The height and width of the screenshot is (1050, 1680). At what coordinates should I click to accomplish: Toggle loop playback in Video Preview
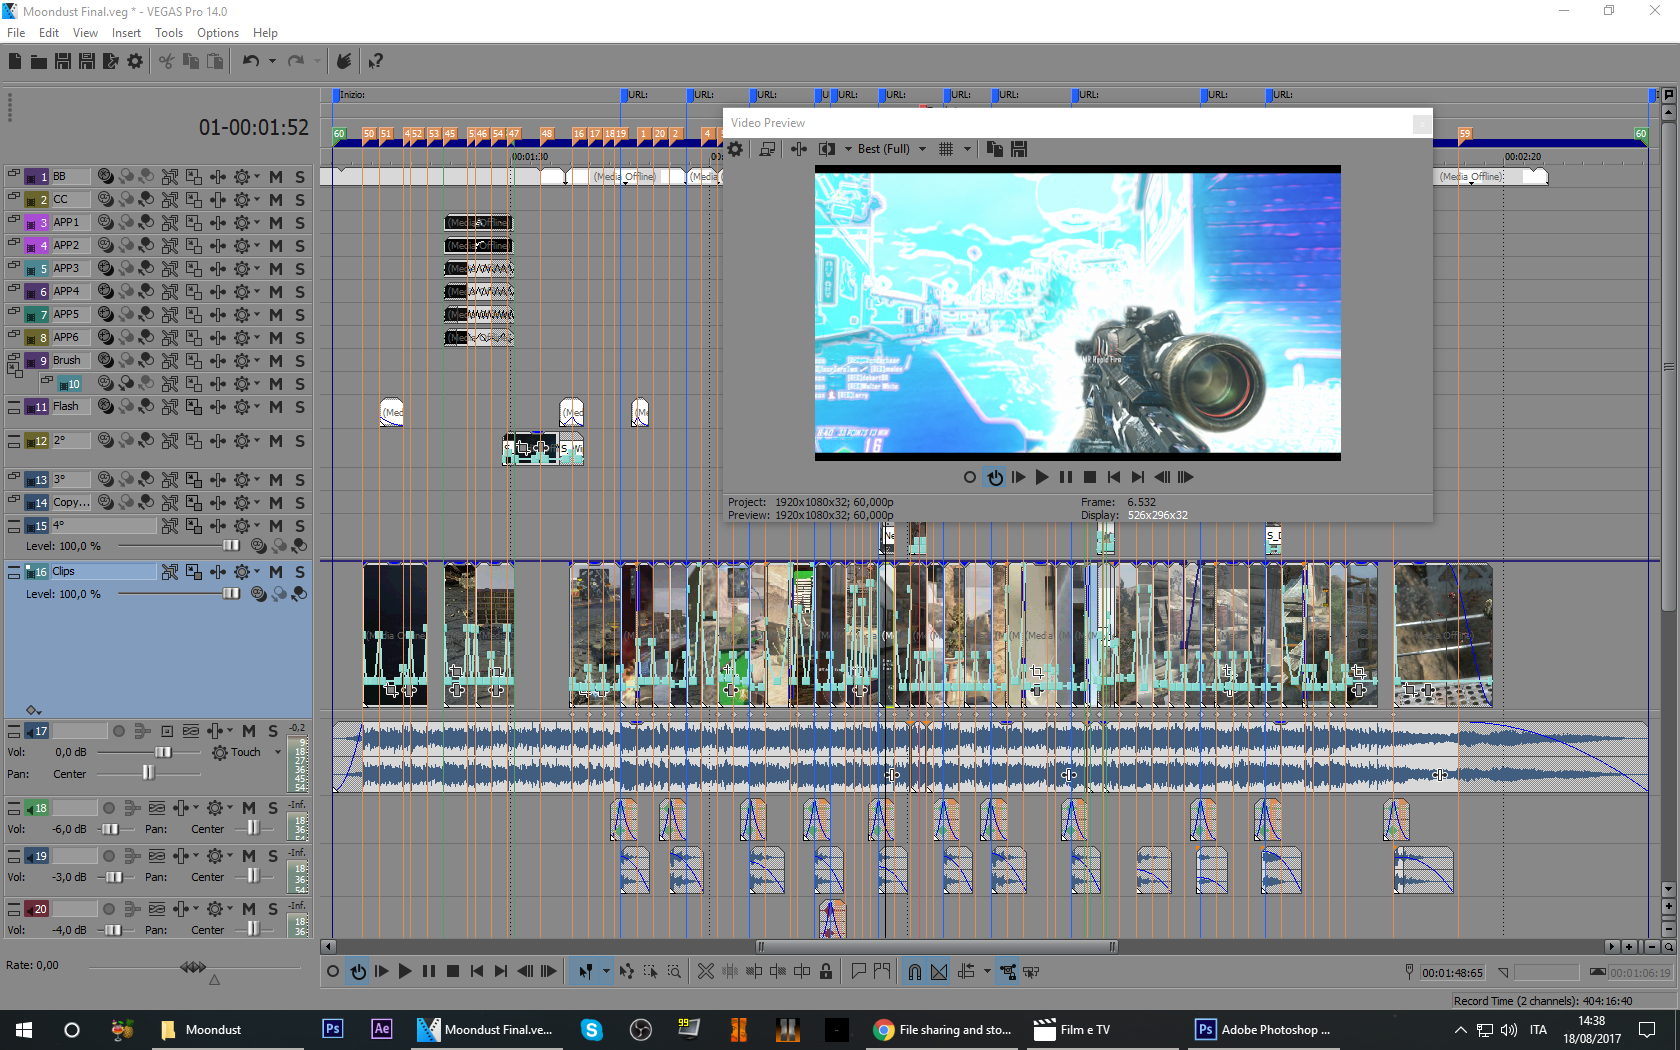[995, 477]
